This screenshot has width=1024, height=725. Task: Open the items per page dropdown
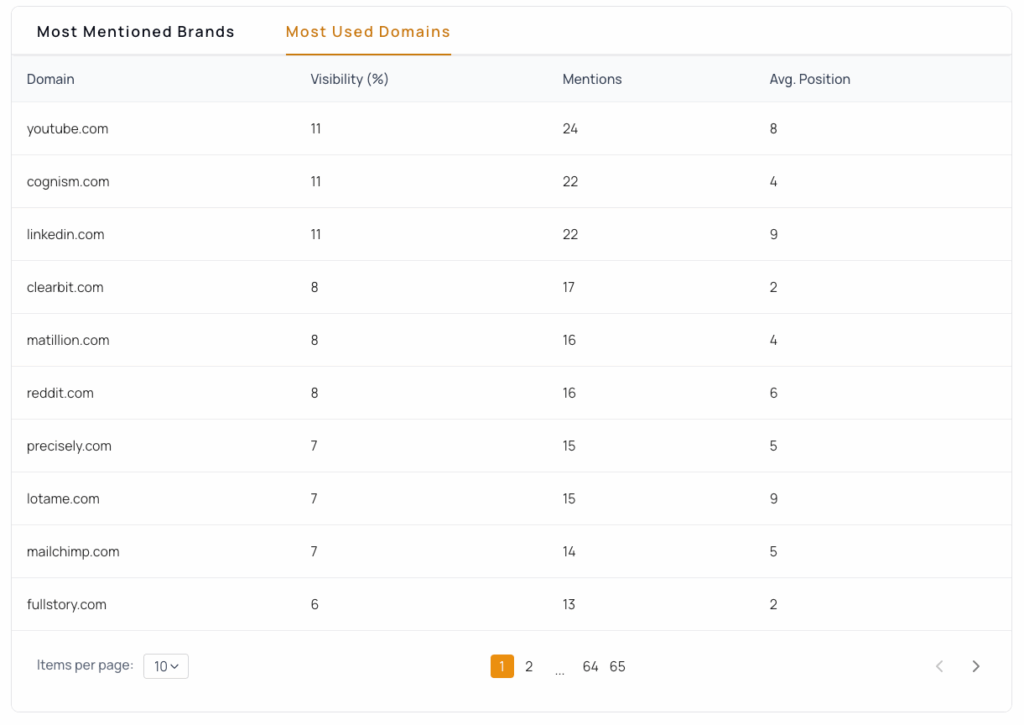coord(166,666)
